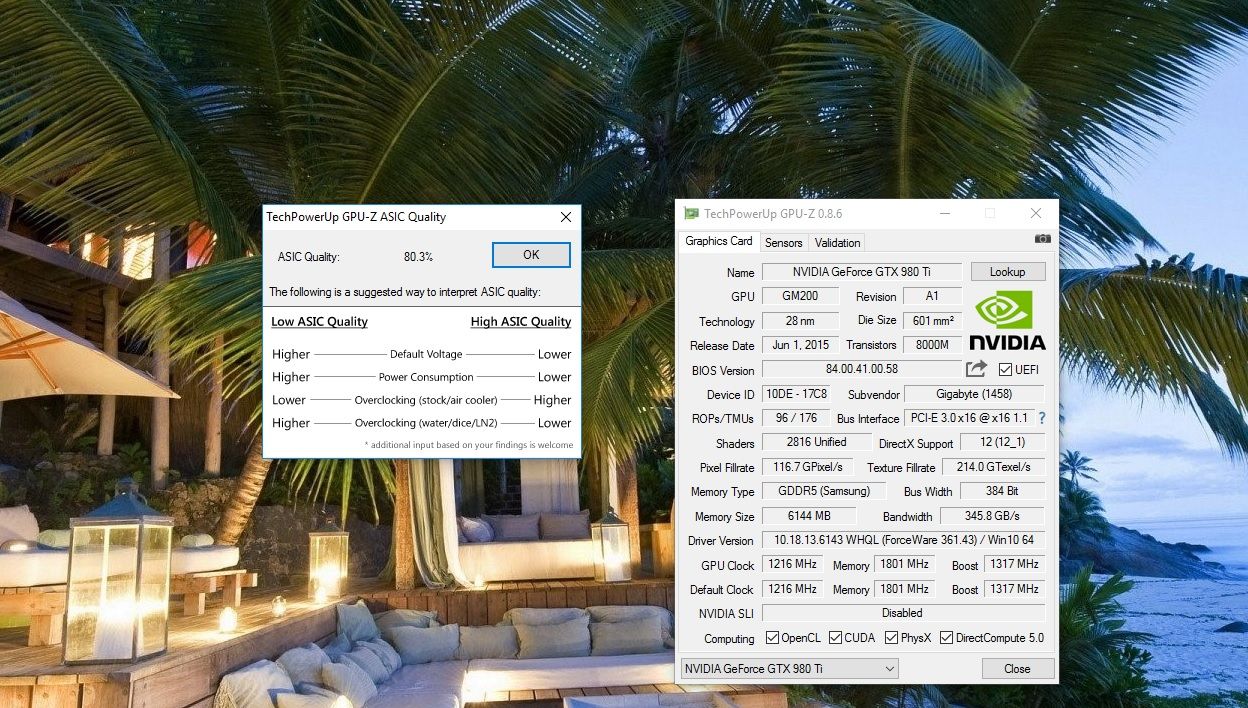Click the Bandwidth field 345.8 GB/s
The width and height of the screenshot is (1248, 708).
click(993, 516)
